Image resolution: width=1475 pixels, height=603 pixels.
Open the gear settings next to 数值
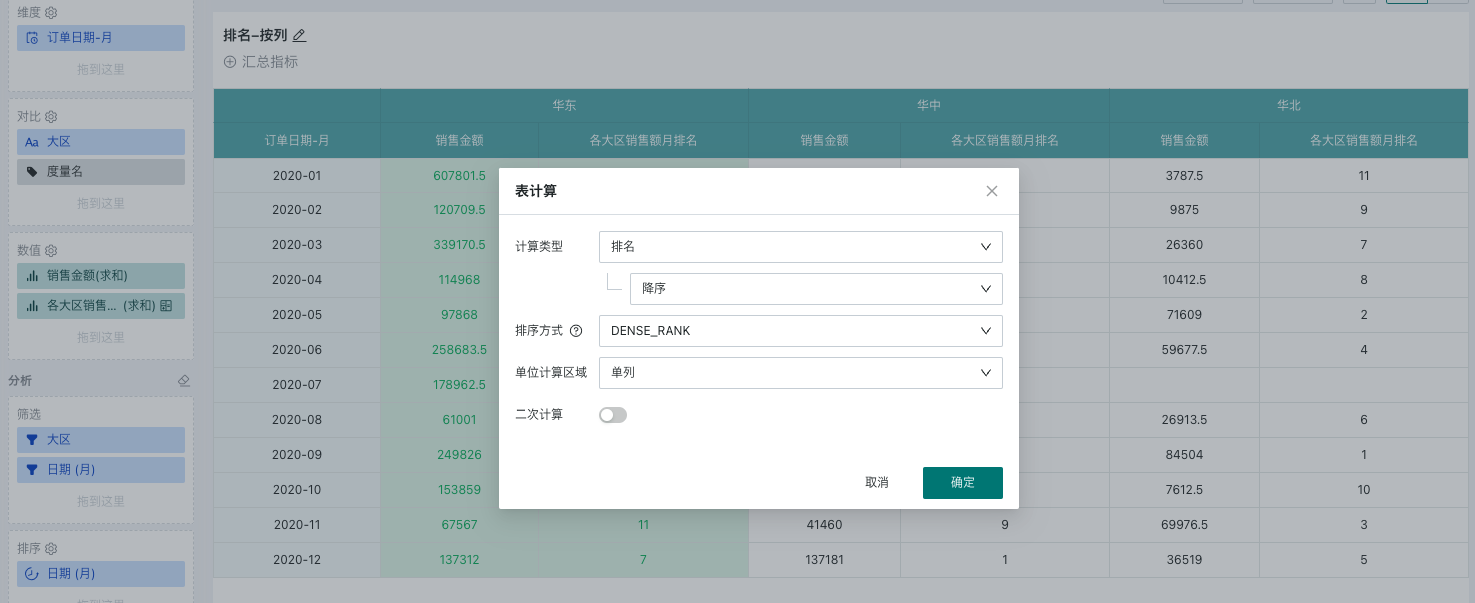point(51,251)
